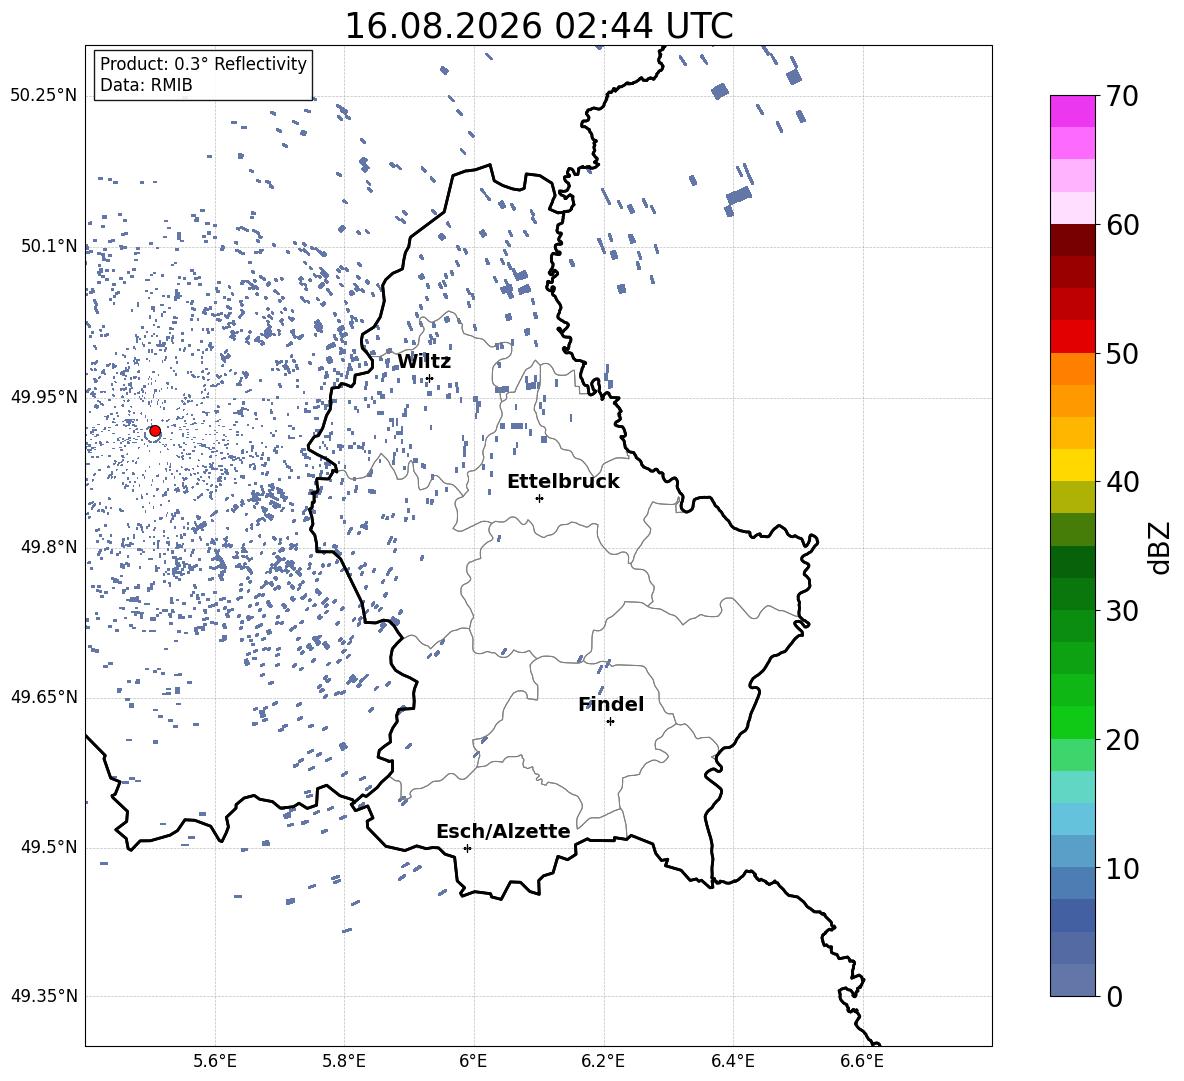
Task: Select the Findel city label
Action: click(x=611, y=704)
